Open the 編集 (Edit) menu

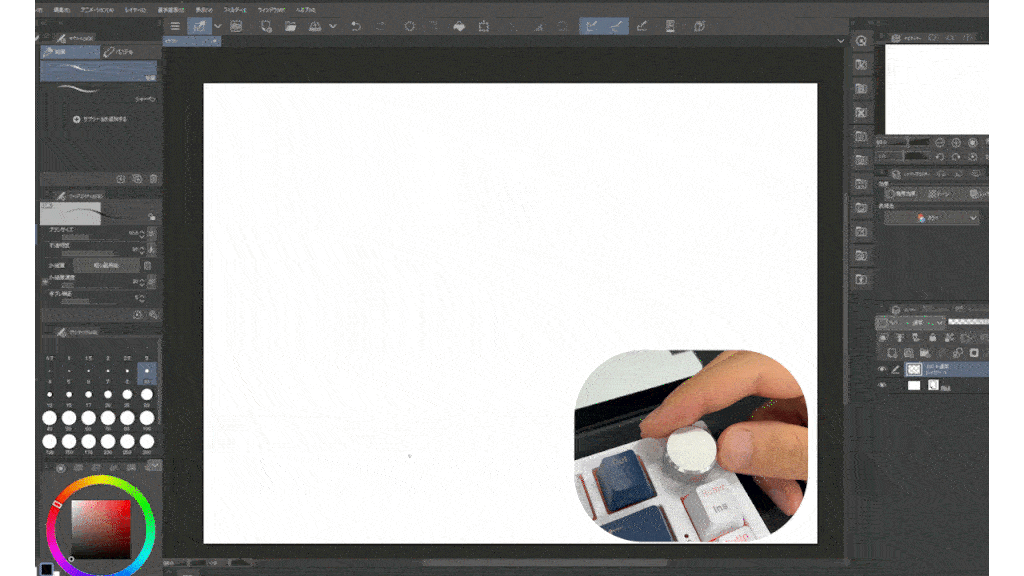point(62,10)
